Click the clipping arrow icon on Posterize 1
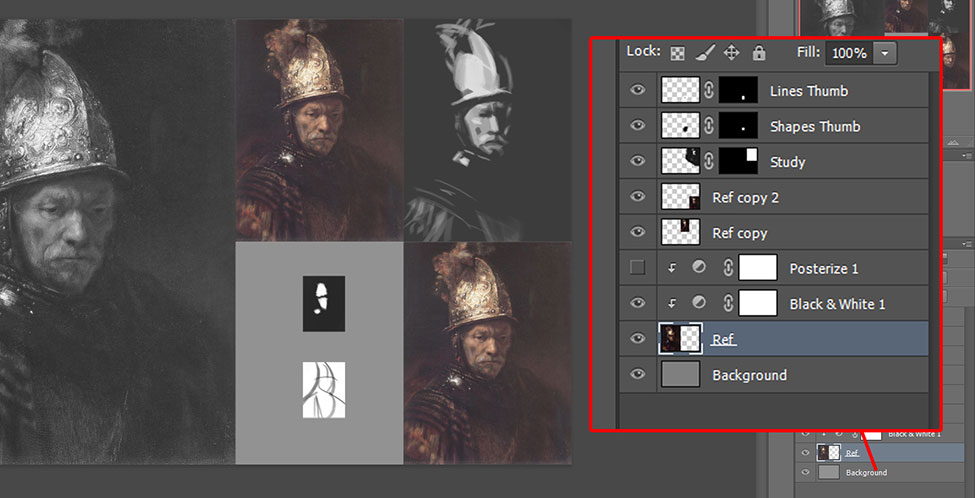Image resolution: width=975 pixels, height=498 pixels. pyautogui.click(x=672, y=268)
